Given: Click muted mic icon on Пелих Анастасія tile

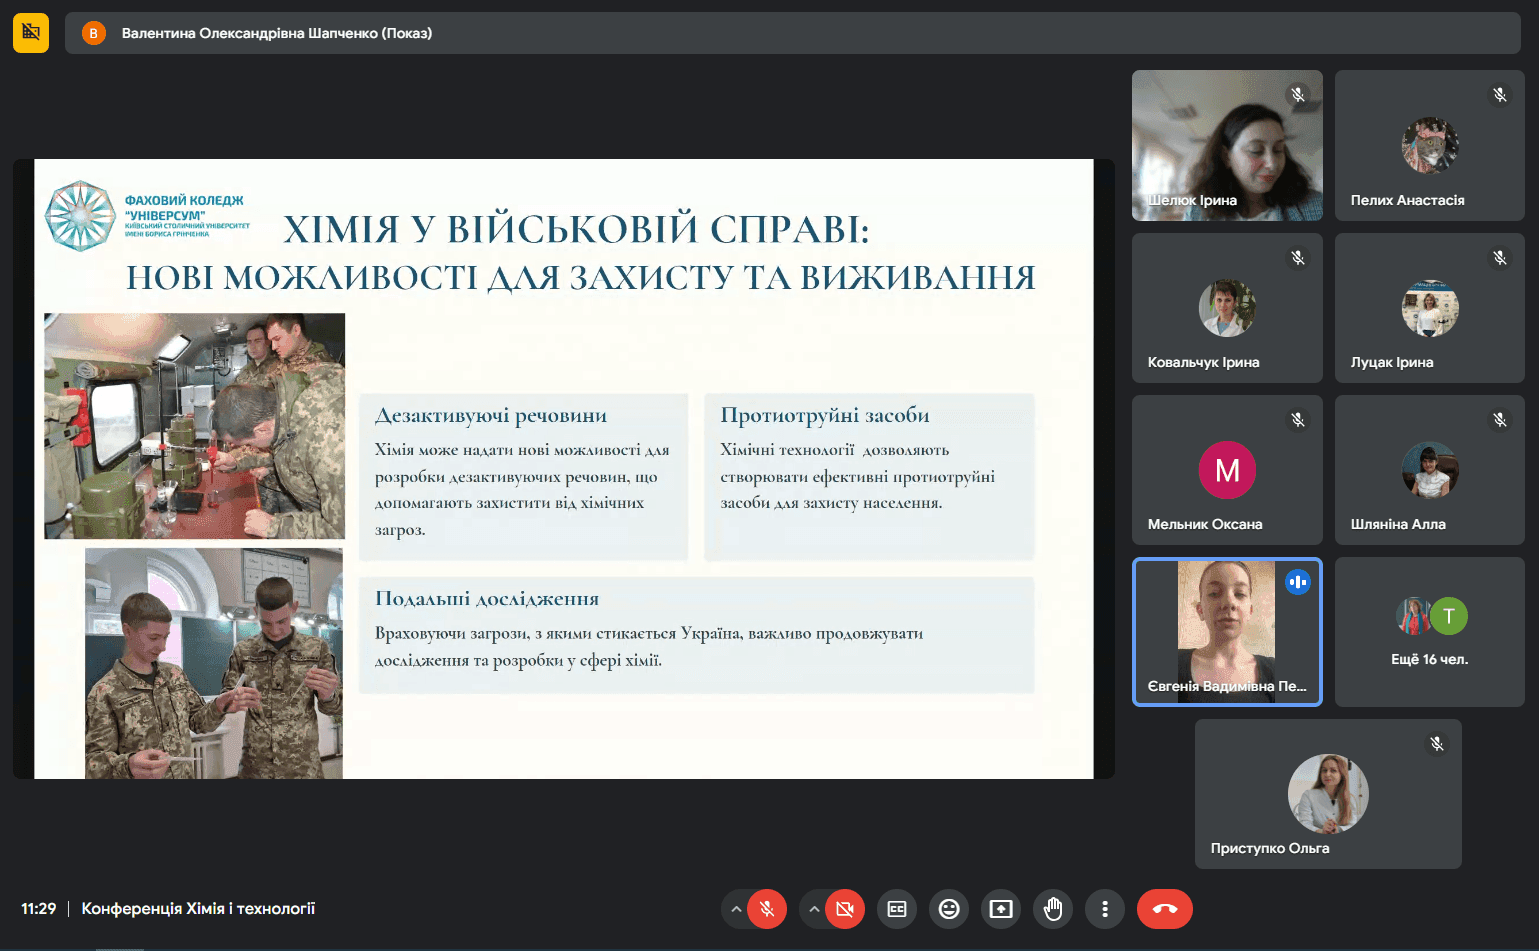Looking at the screenshot, I should tap(1500, 95).
